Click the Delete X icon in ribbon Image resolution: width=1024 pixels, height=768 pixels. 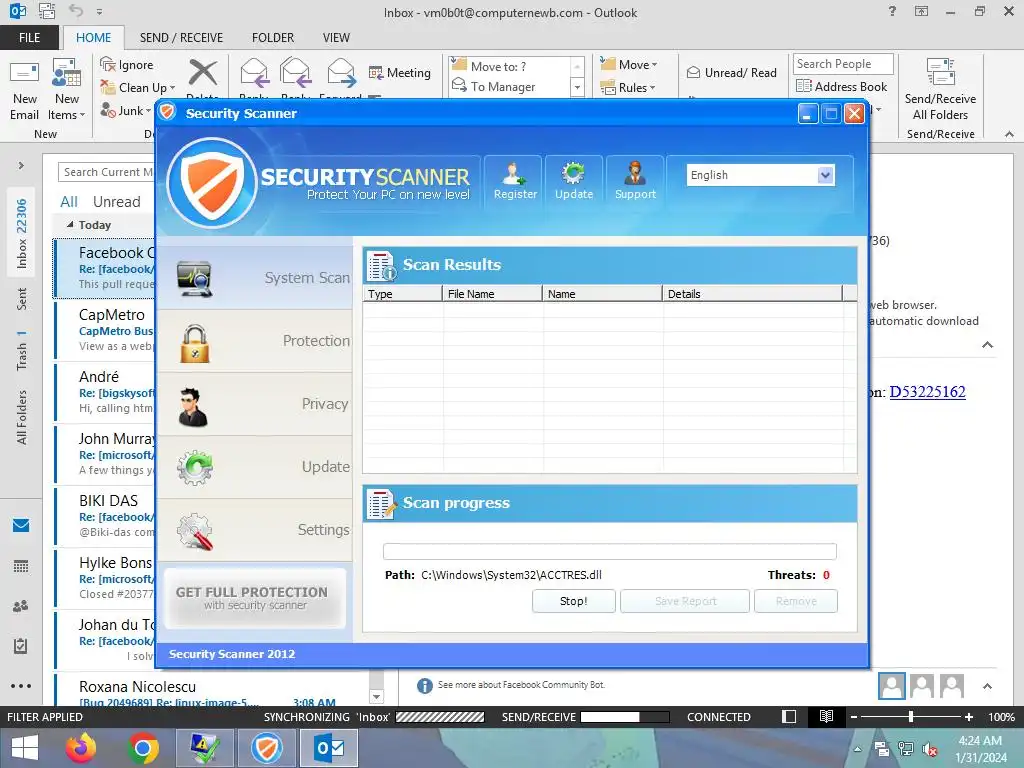[202, 73]
